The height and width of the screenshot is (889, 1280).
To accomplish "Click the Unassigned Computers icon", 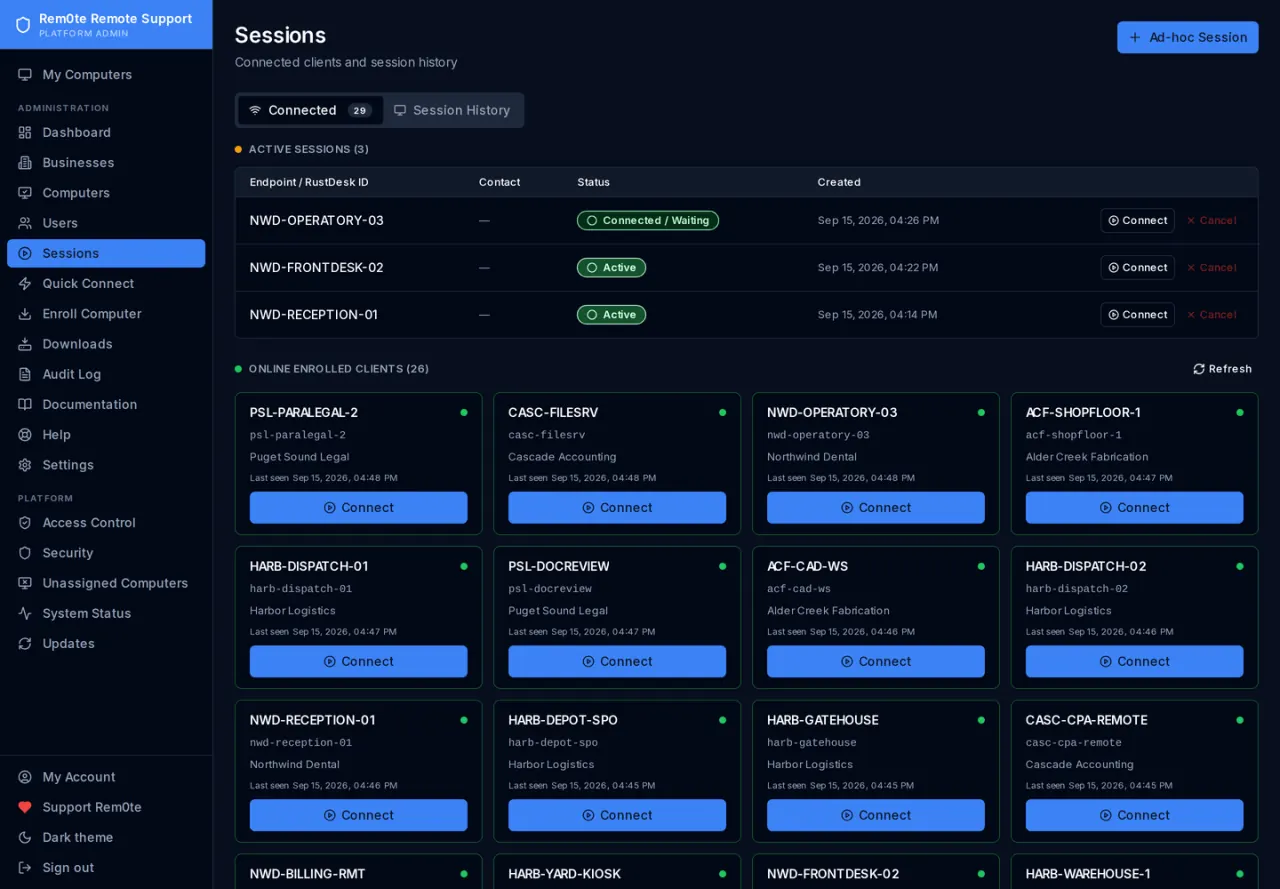I will coord(25,583).
